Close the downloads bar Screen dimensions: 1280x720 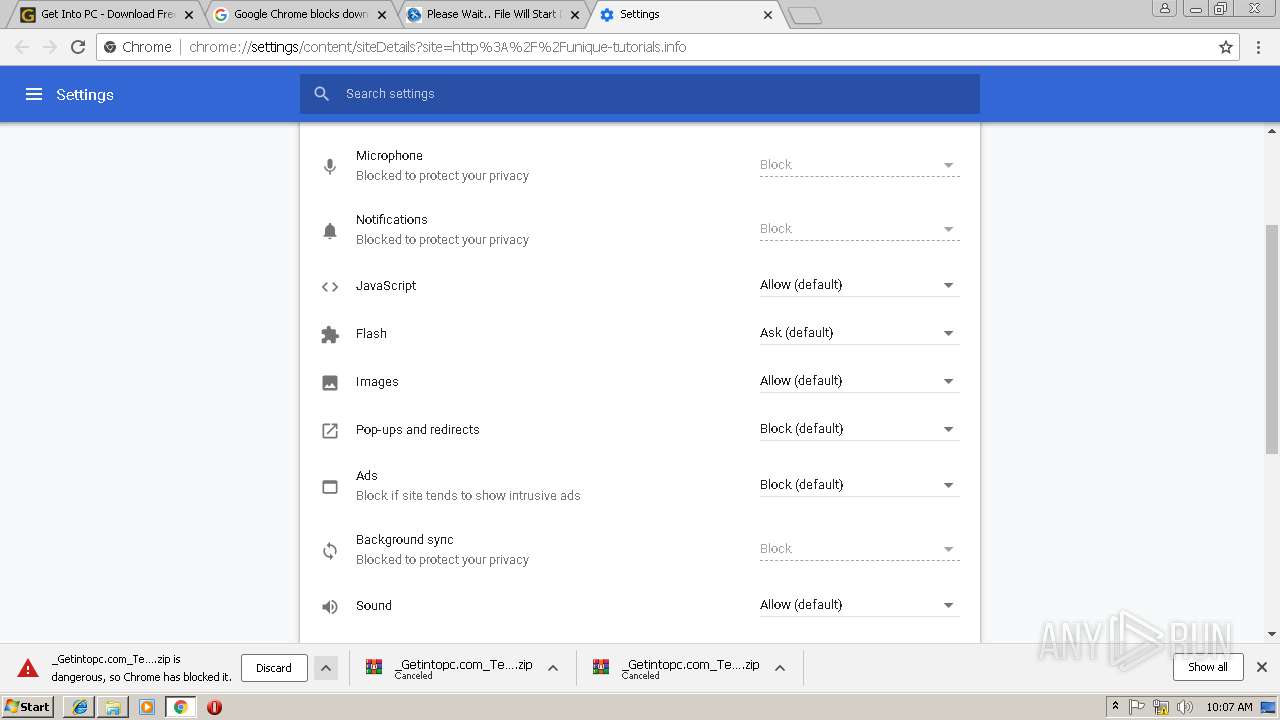click(x=1262, y=667)
